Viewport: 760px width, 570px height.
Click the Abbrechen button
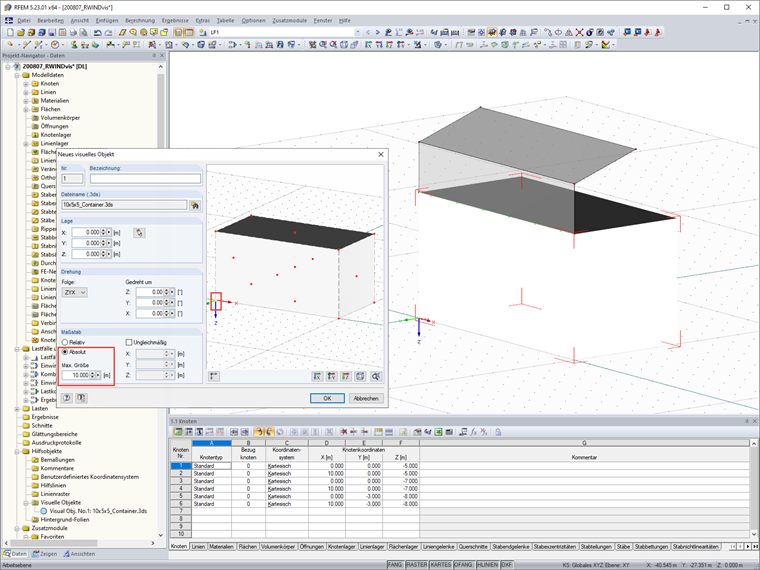pos(365,398)
